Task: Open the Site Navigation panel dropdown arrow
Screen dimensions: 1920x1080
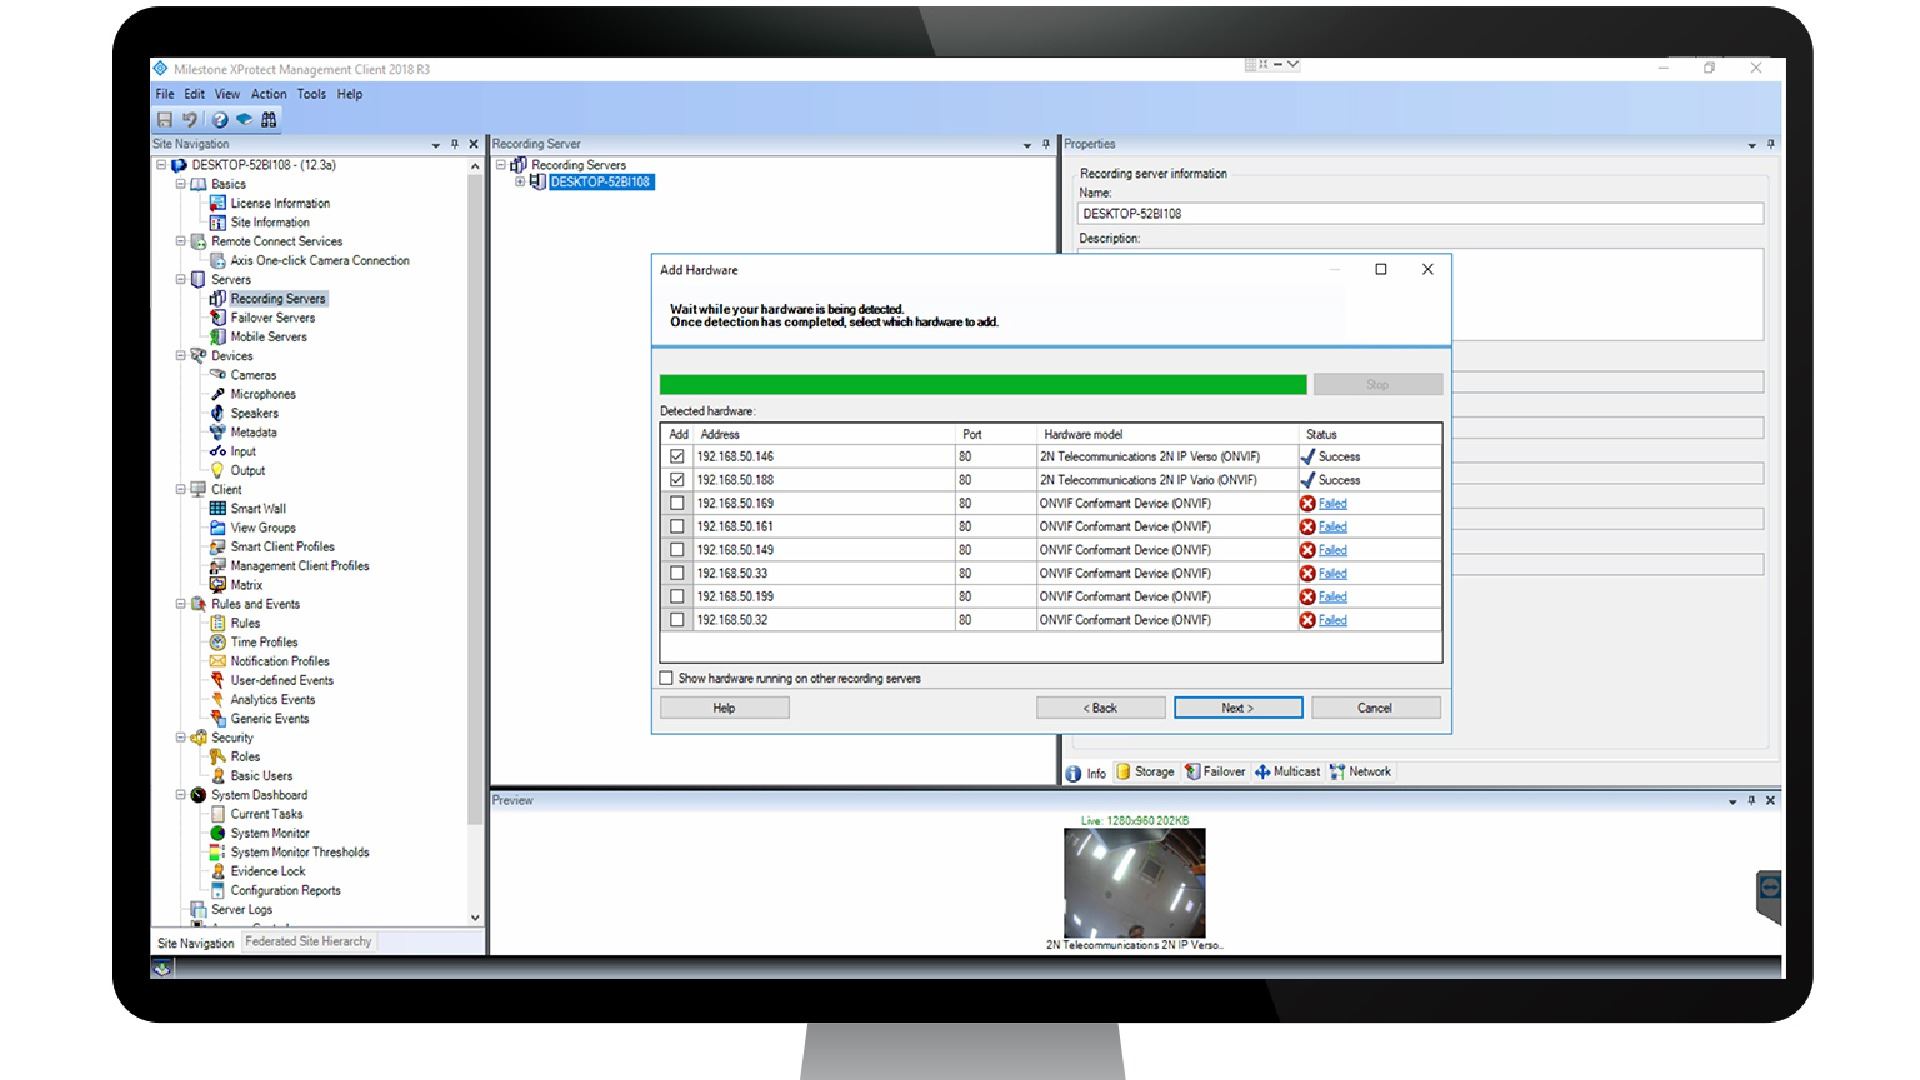Action: click(436, 145)
